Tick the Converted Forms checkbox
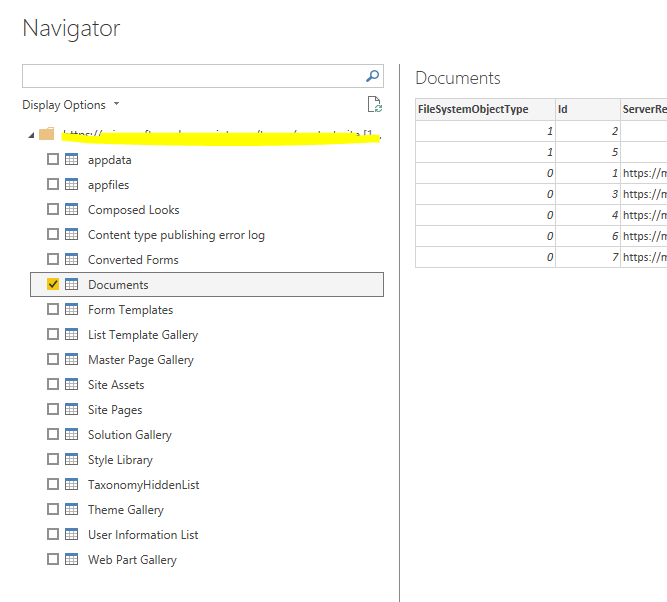The image size is (667, 602). pyautogui.click(x=53, y=259)
